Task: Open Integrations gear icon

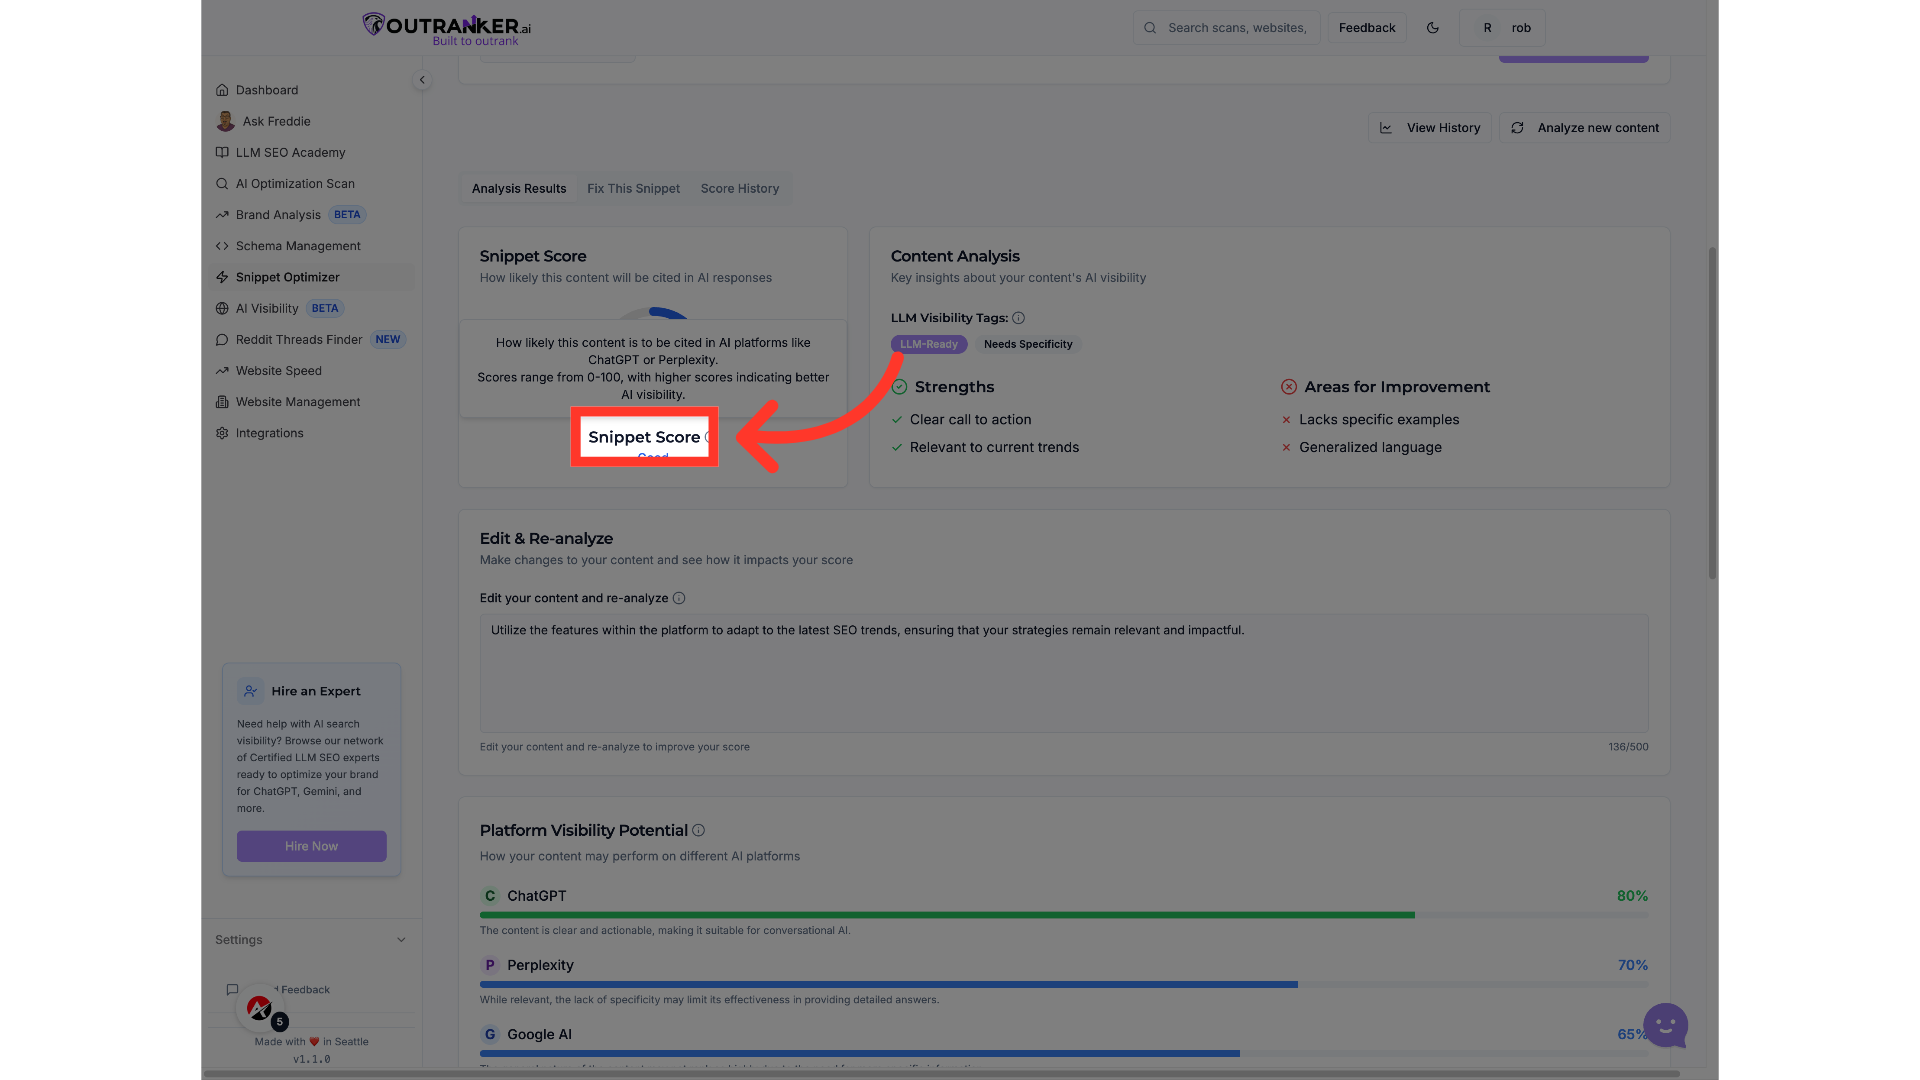Action: click(x=222, y=433)
